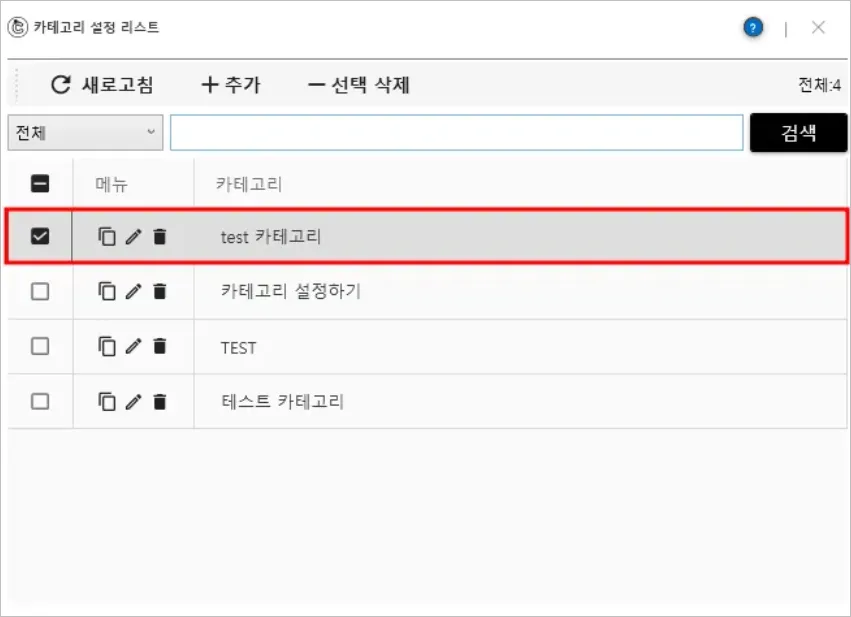Screen dimensions: 851x617
Task: Open the blue help question mark icon
Action: pyautogui.click(x=753, y=28)
